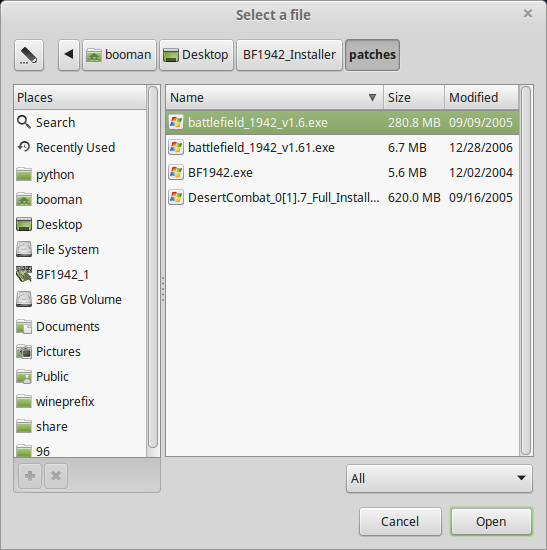Click the Cancel button
Viewport: 547px width, 550px height.
400,521
